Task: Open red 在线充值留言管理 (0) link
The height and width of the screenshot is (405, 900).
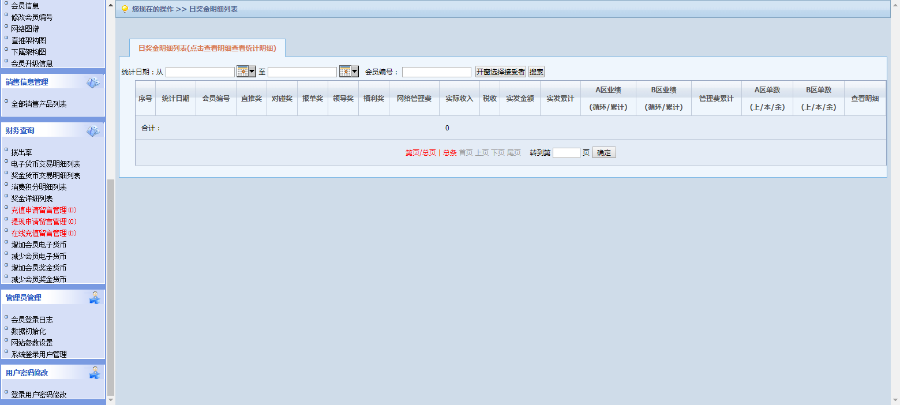Action: [x=44, y=233]
